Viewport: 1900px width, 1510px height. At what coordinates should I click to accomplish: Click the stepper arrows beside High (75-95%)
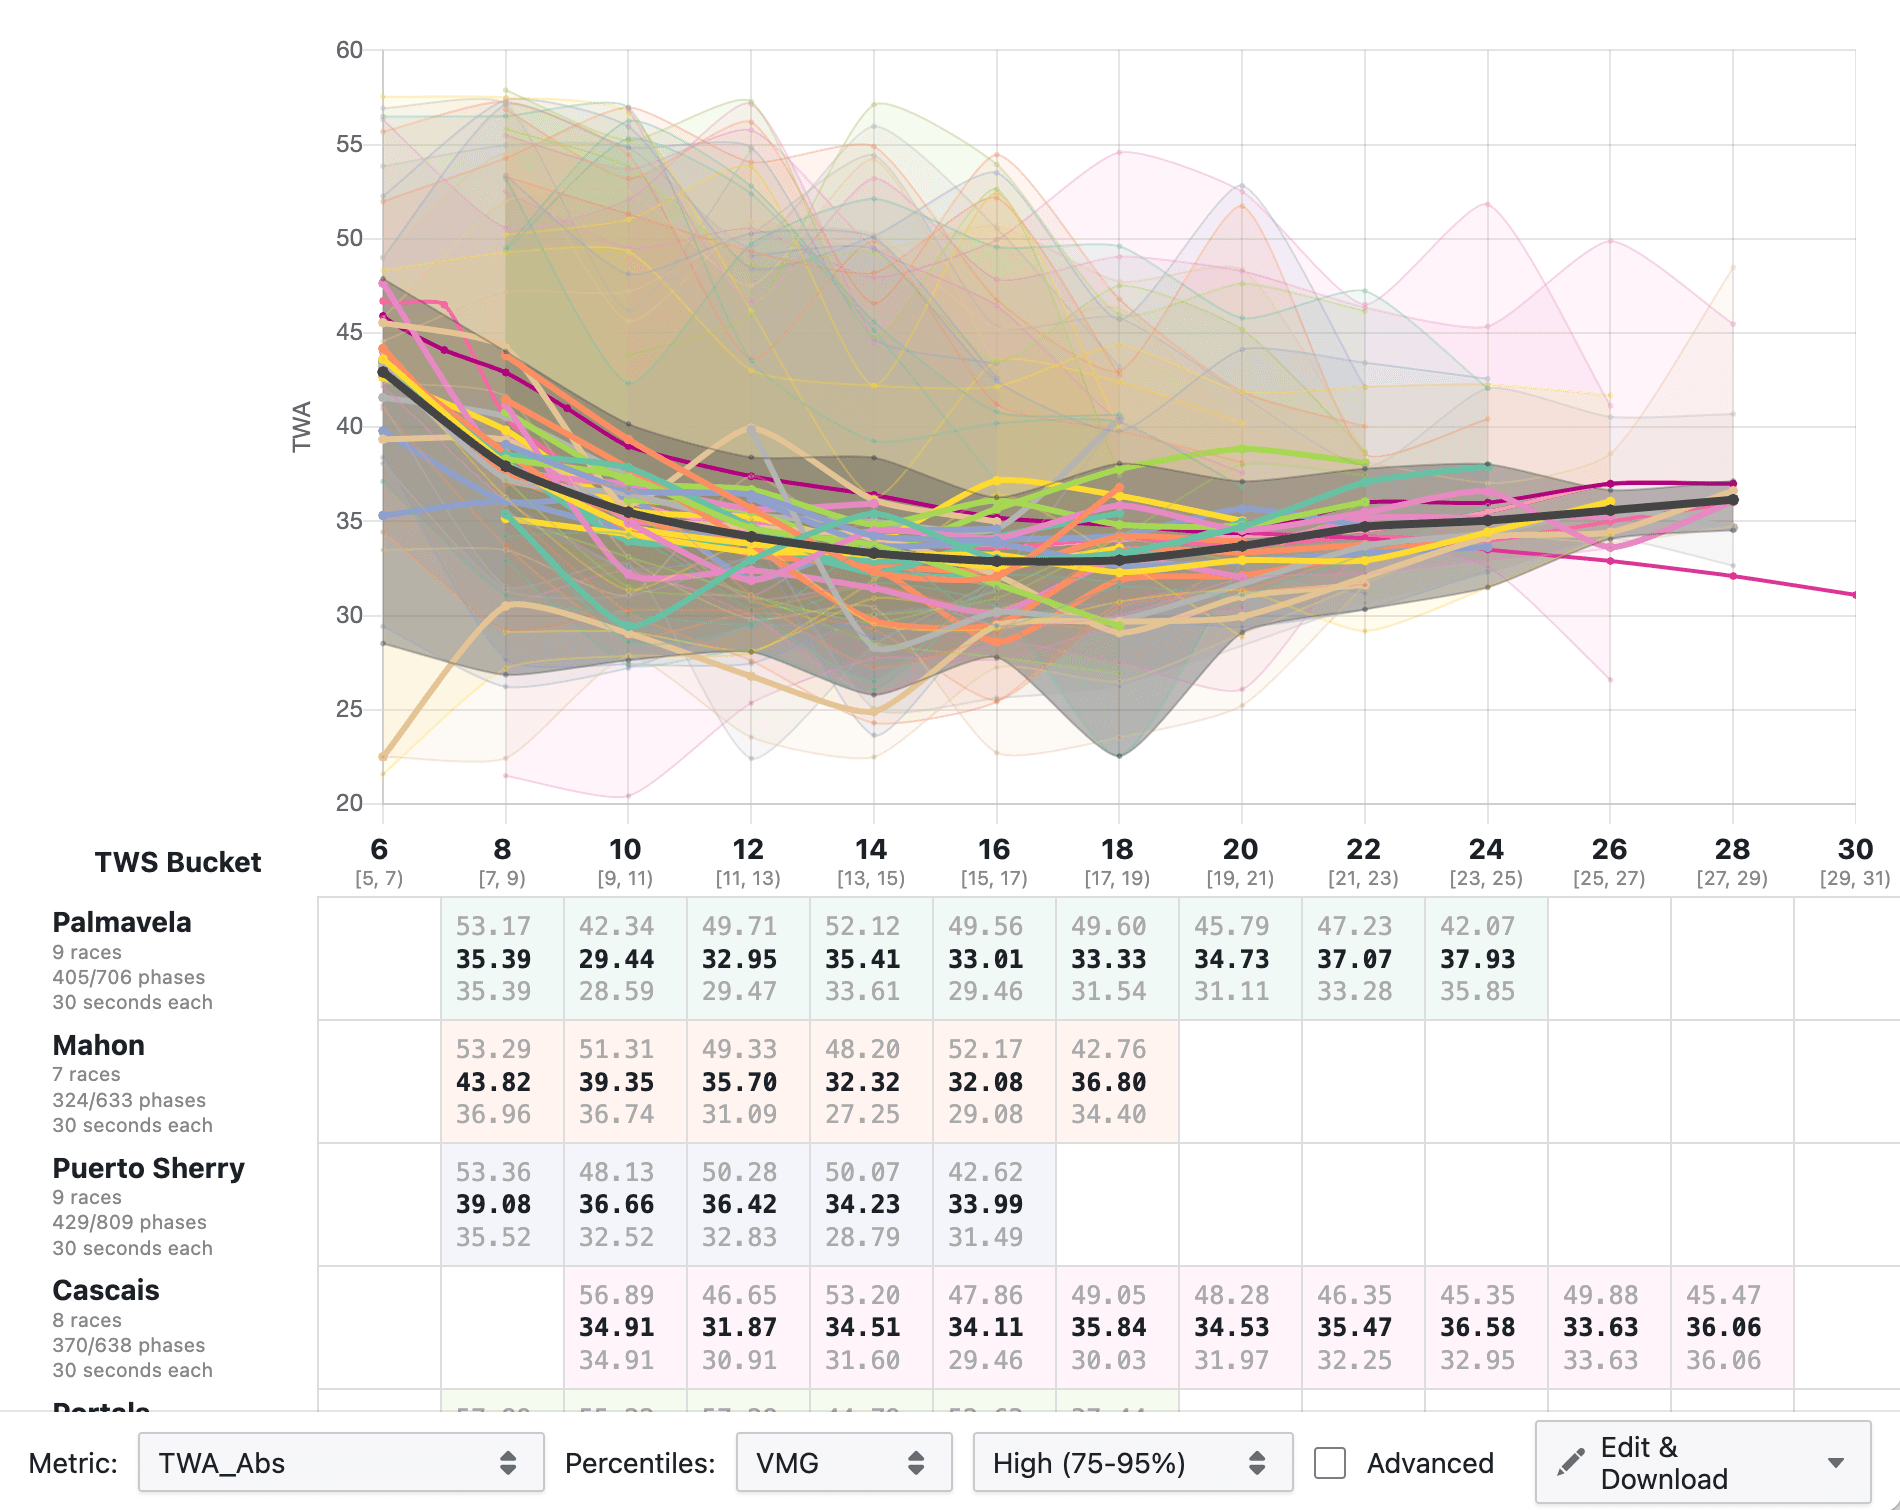1257,1462
